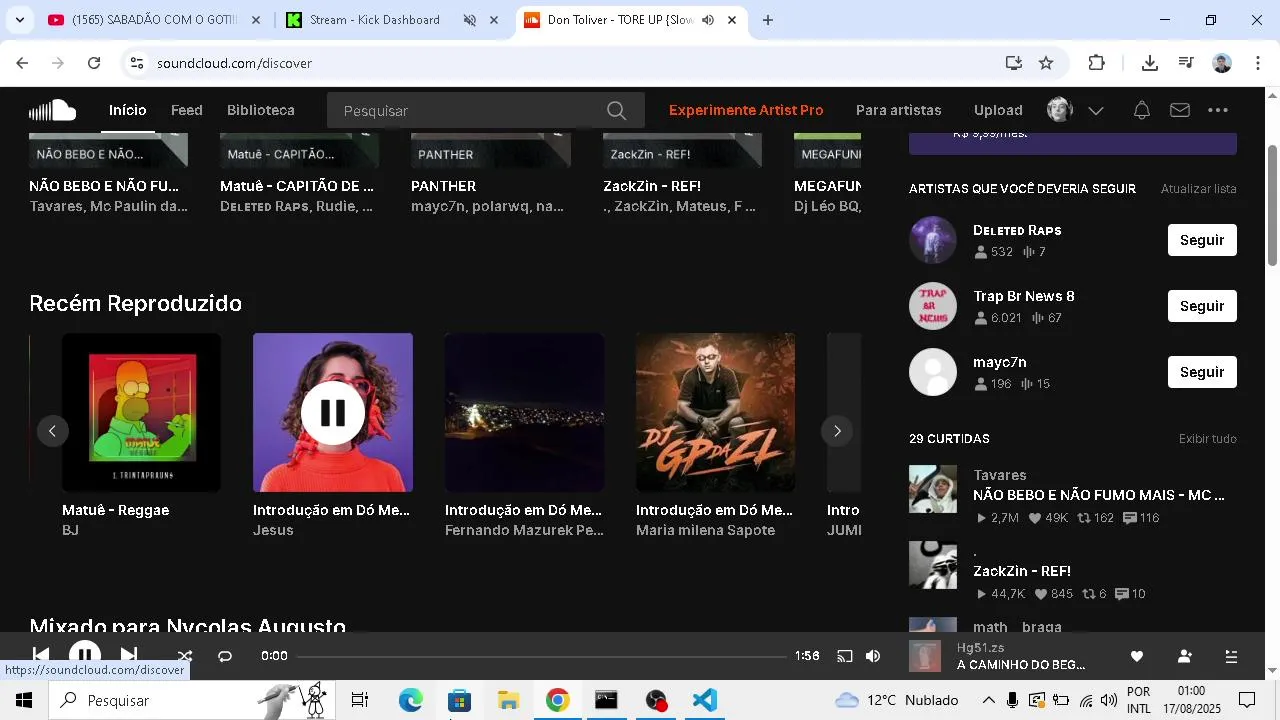Open Matuê - Reggae album thumbnail
This screenshot has width=1280, height=720.
point(141,412)
